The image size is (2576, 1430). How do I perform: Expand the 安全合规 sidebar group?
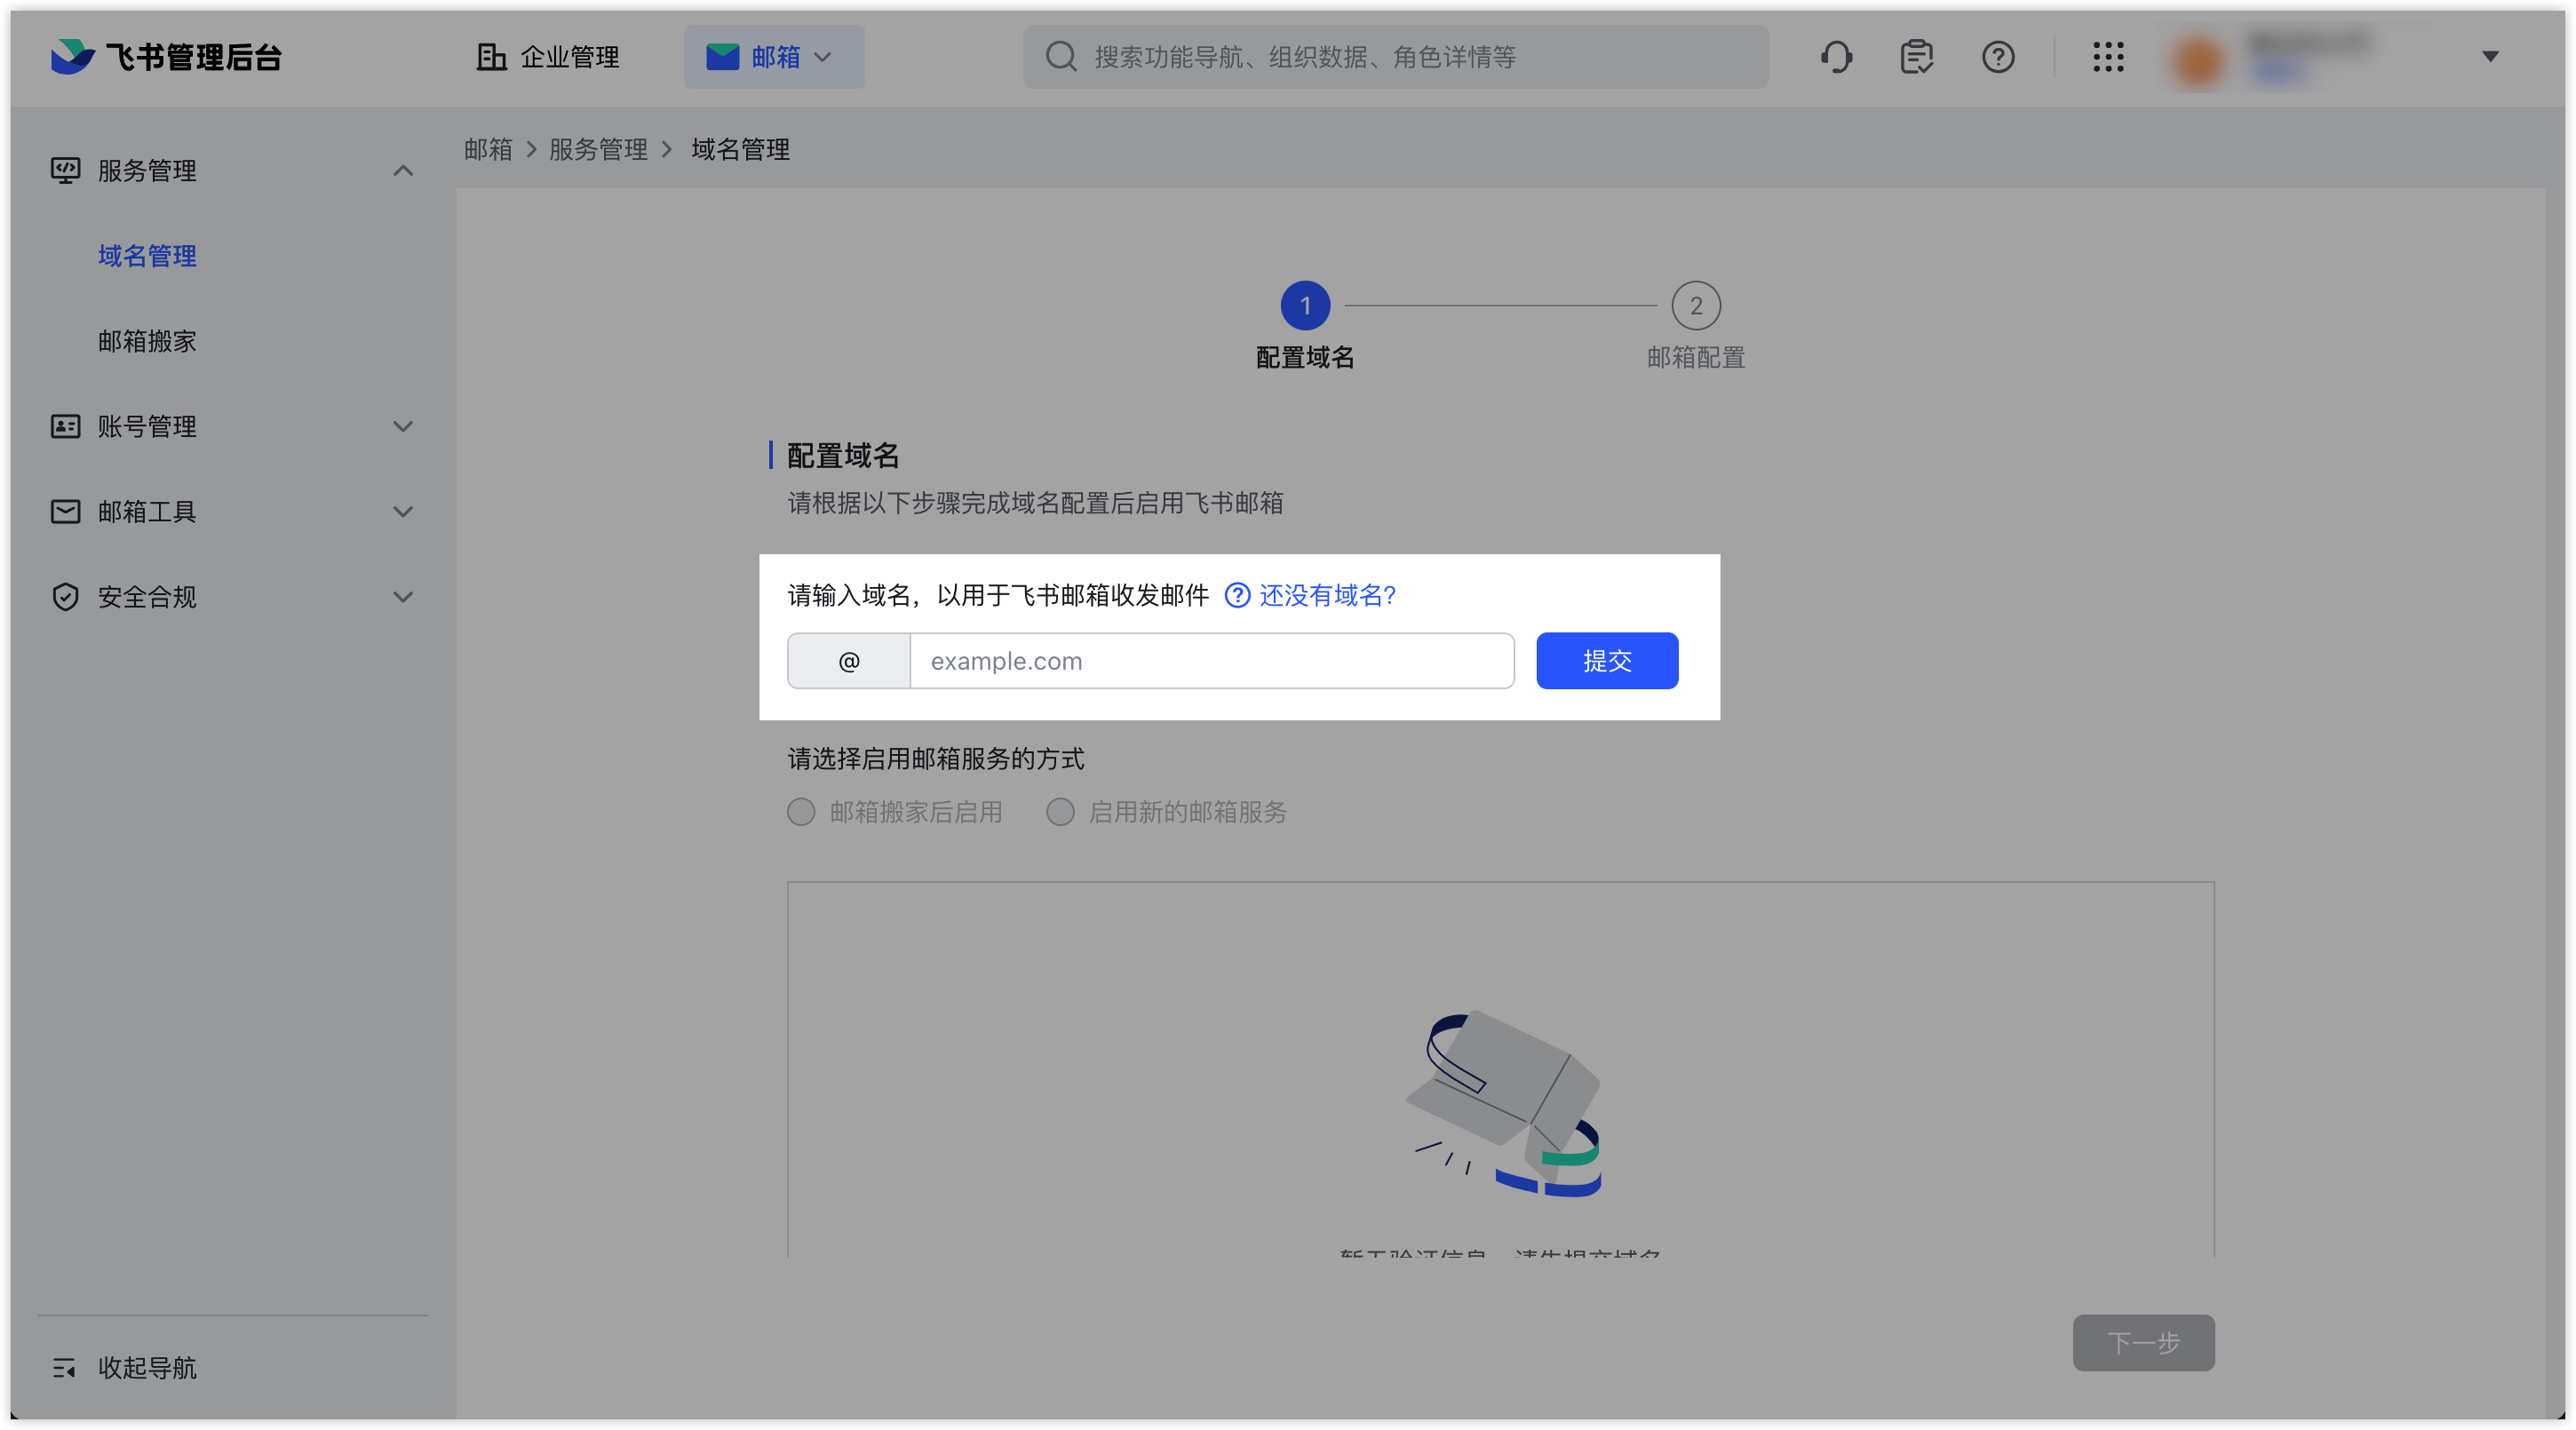pyautogui.click(x=403, y=597)
